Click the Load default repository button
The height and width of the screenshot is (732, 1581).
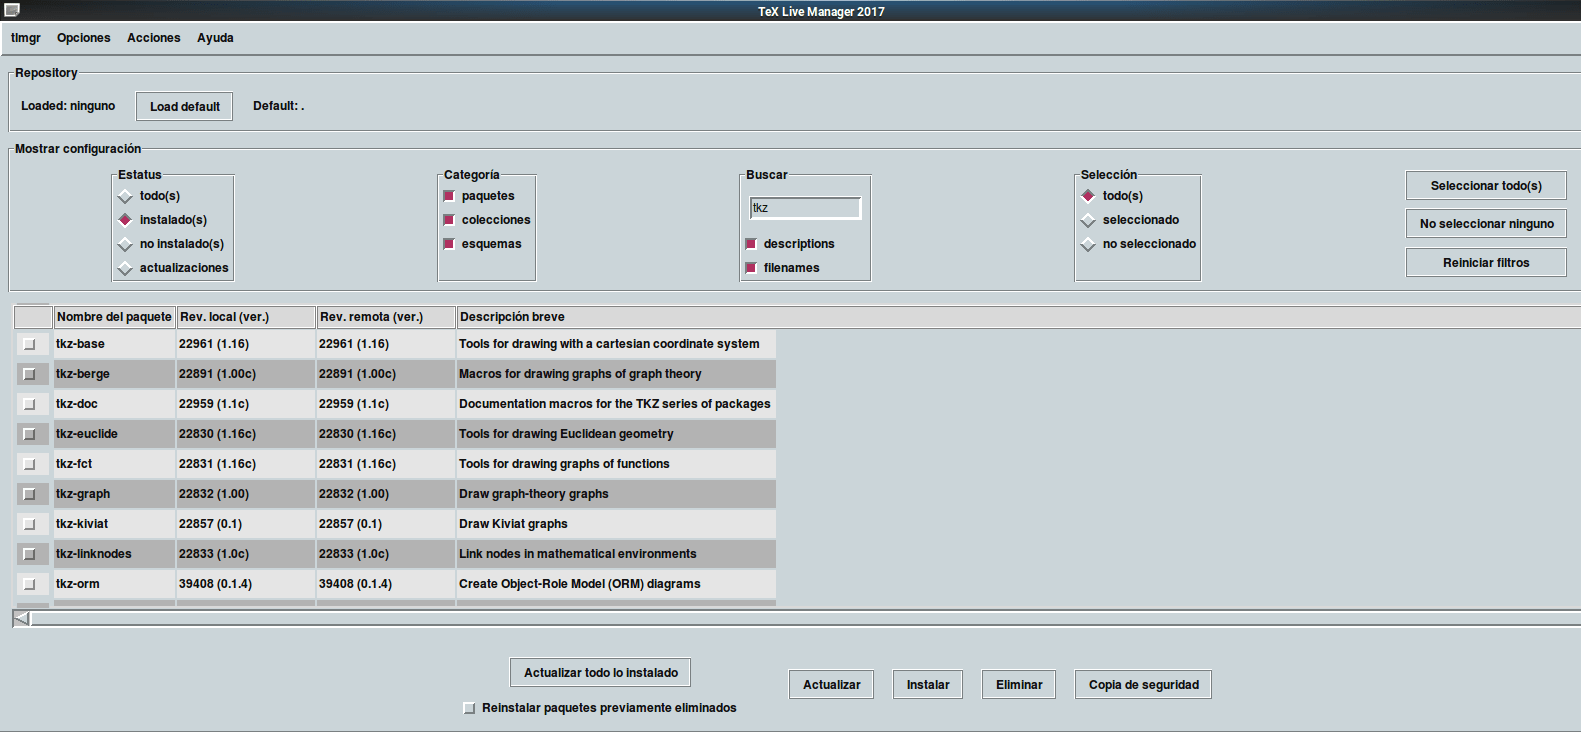point(185,107)
